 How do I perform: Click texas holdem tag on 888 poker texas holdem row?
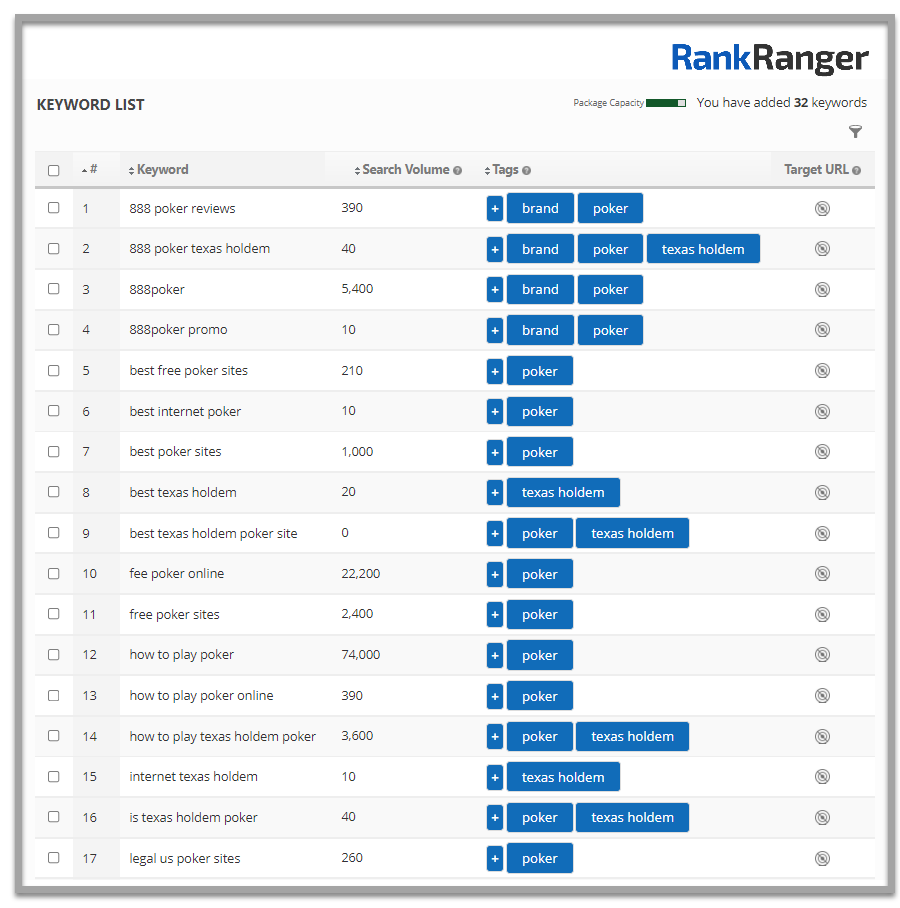point(703,249)
